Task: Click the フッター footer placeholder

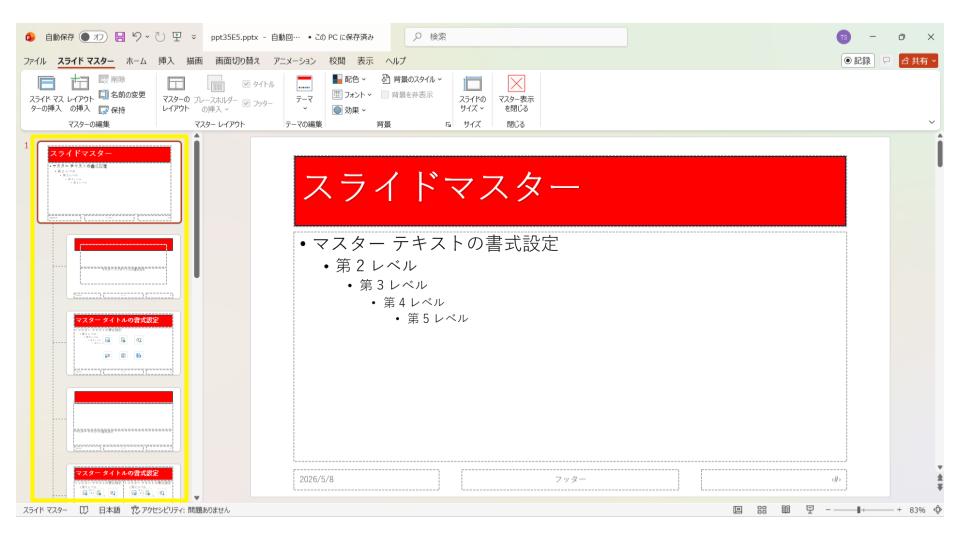Action: [x=570, y=479]
